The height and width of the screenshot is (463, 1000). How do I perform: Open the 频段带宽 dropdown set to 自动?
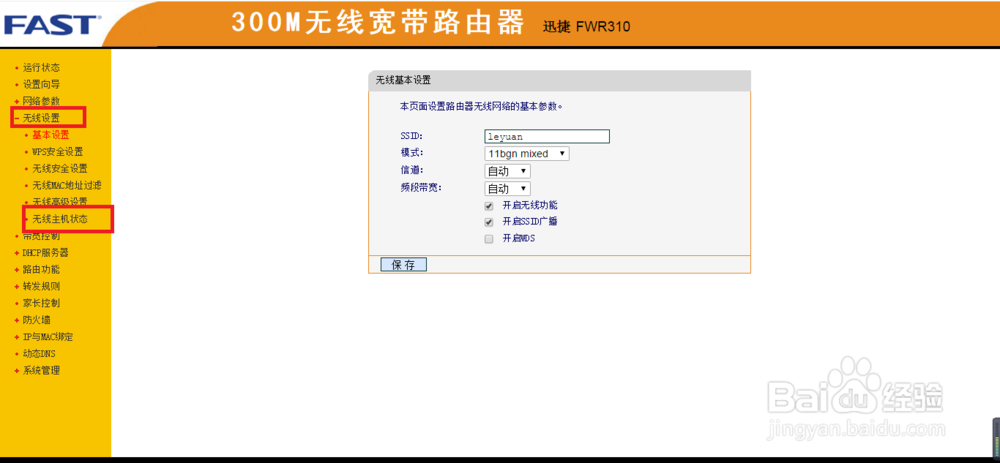(x=508, y=189)
